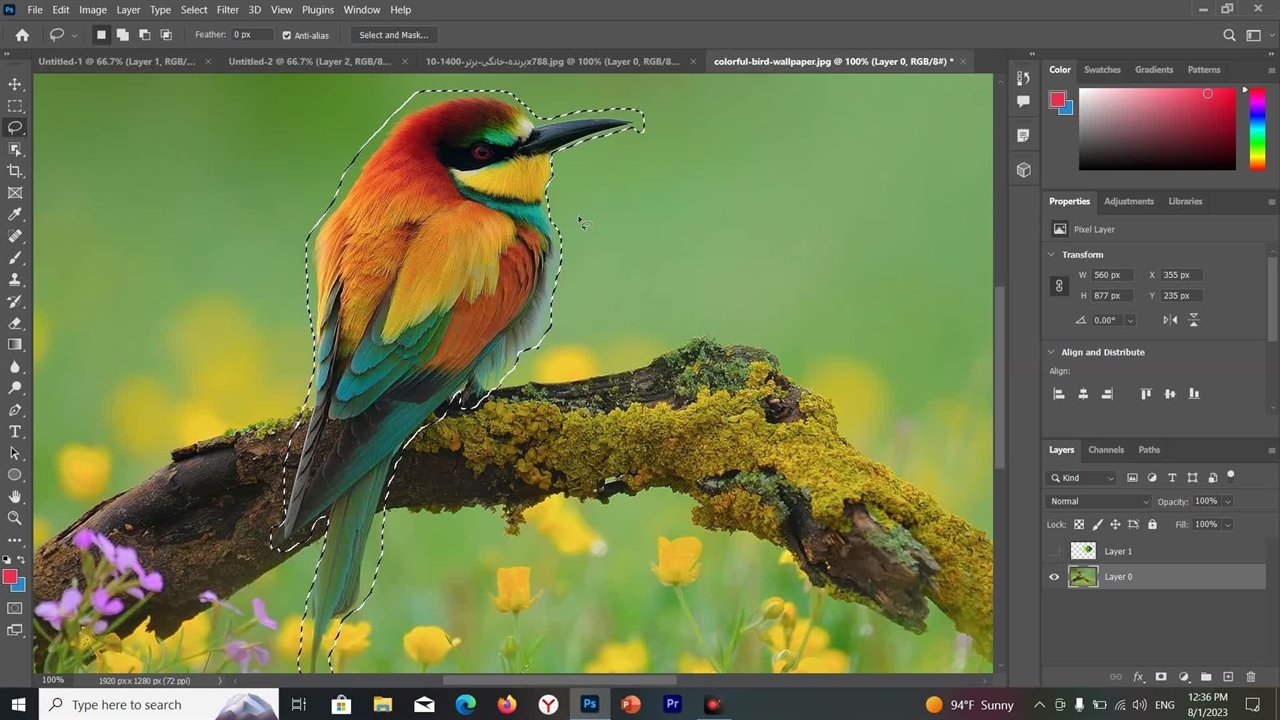The image size is (1280, 720).
Task: Open the Filter menu
Action: [227, 10]
